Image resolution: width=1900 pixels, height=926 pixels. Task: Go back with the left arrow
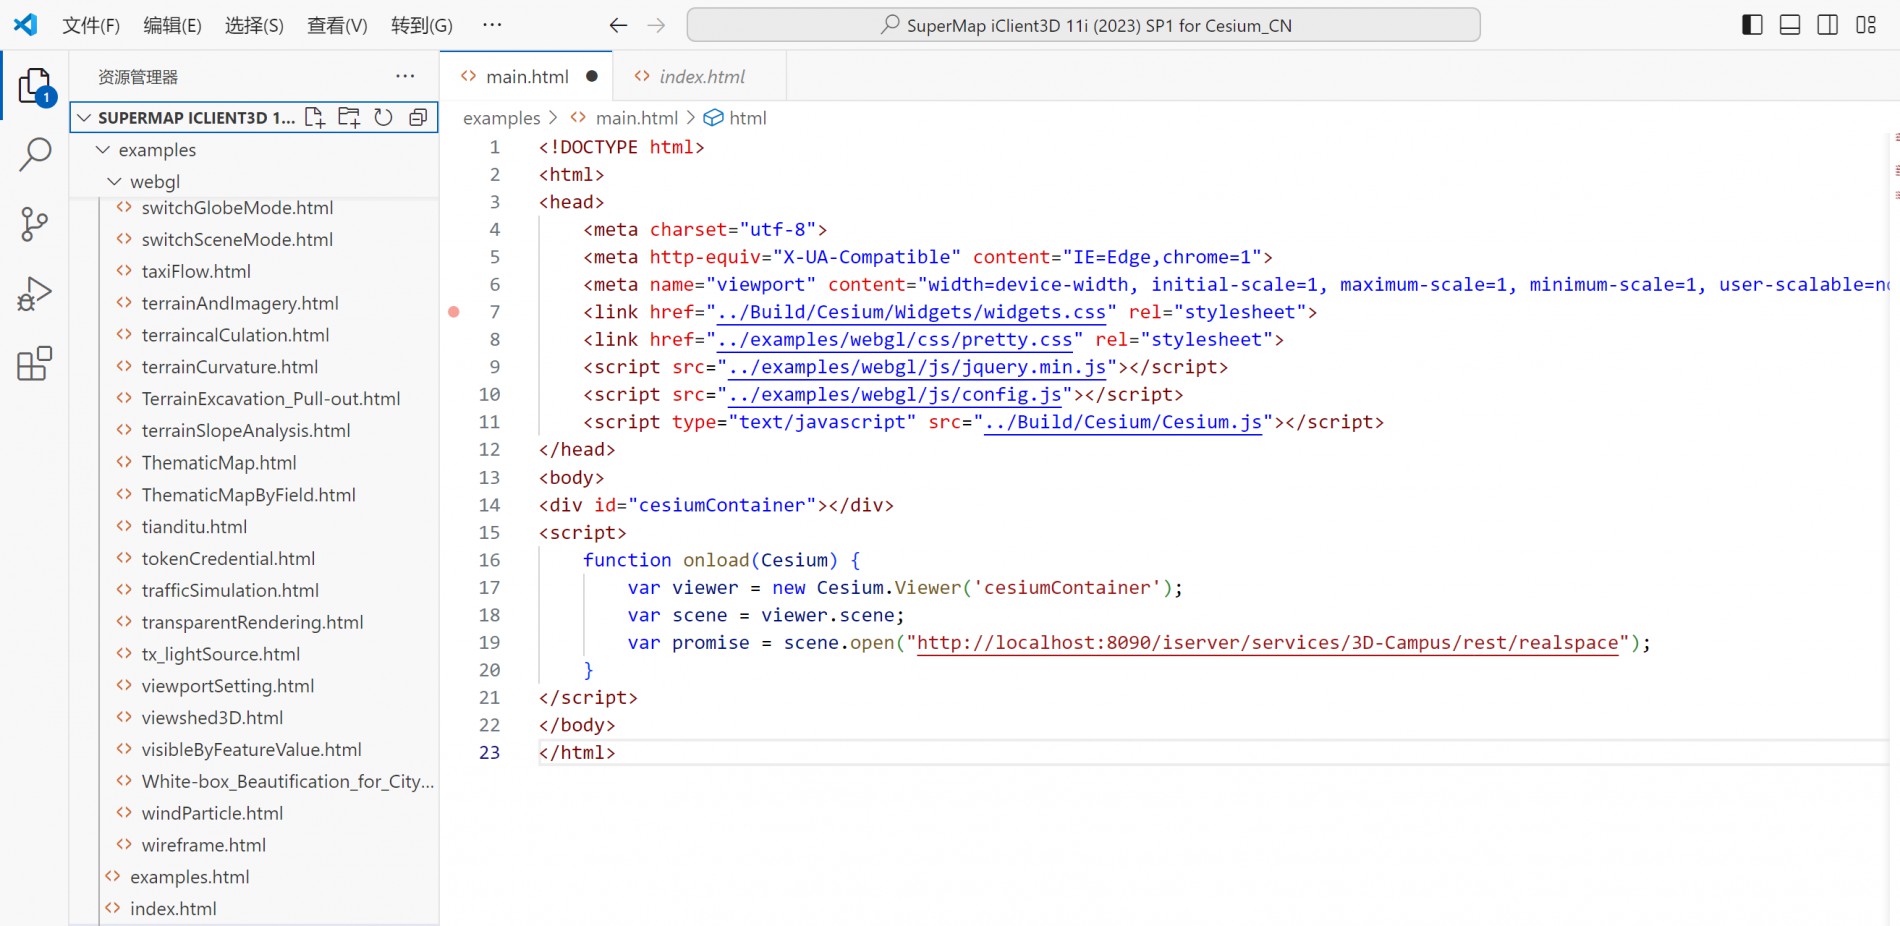[x=618, y=25]
